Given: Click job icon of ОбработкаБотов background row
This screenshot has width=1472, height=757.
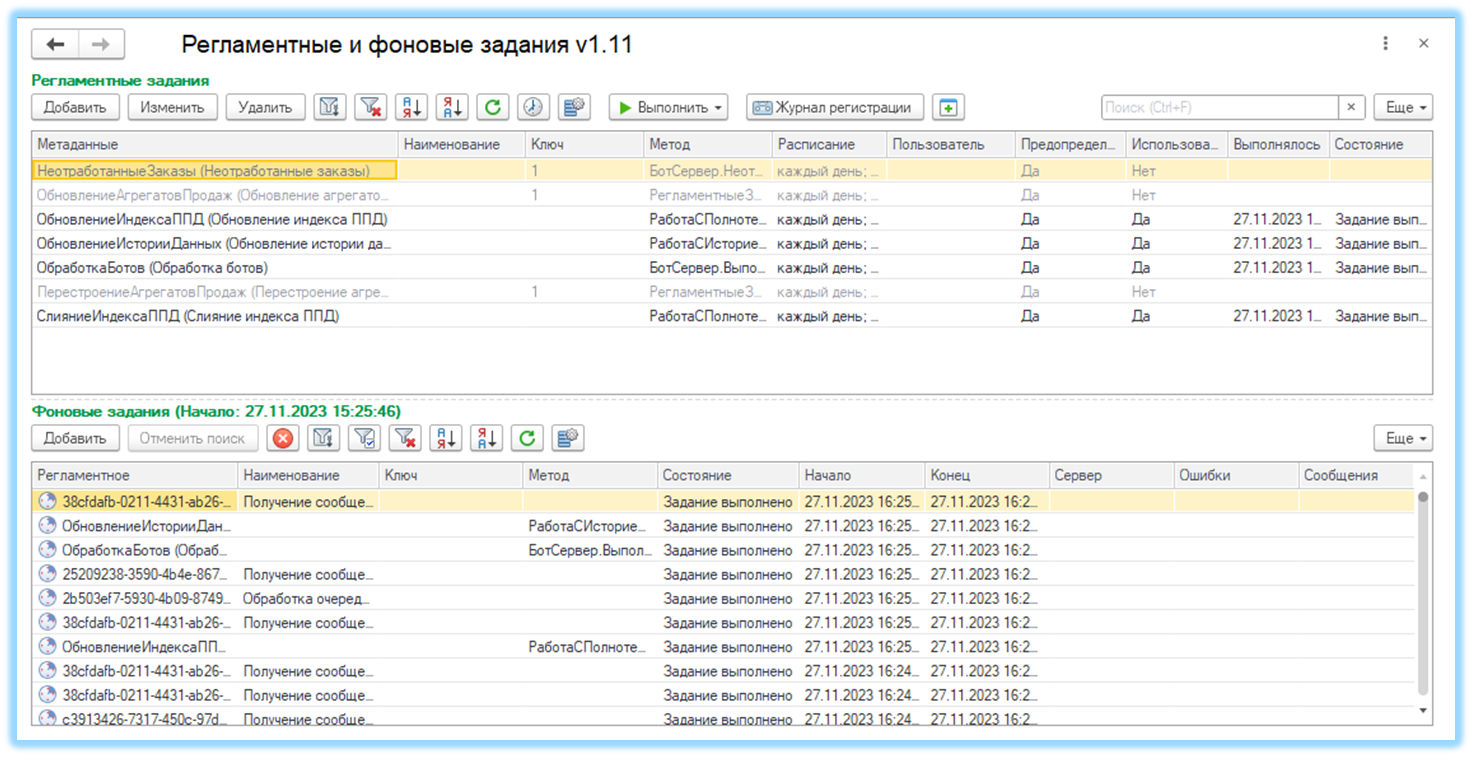Looking at the screenshot, I should 47,550.
